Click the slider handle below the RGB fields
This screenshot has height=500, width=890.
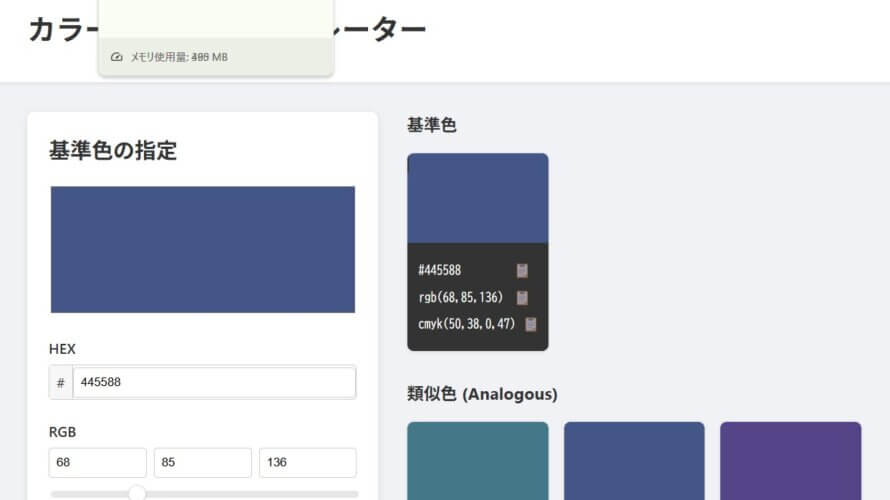point(137,493)
